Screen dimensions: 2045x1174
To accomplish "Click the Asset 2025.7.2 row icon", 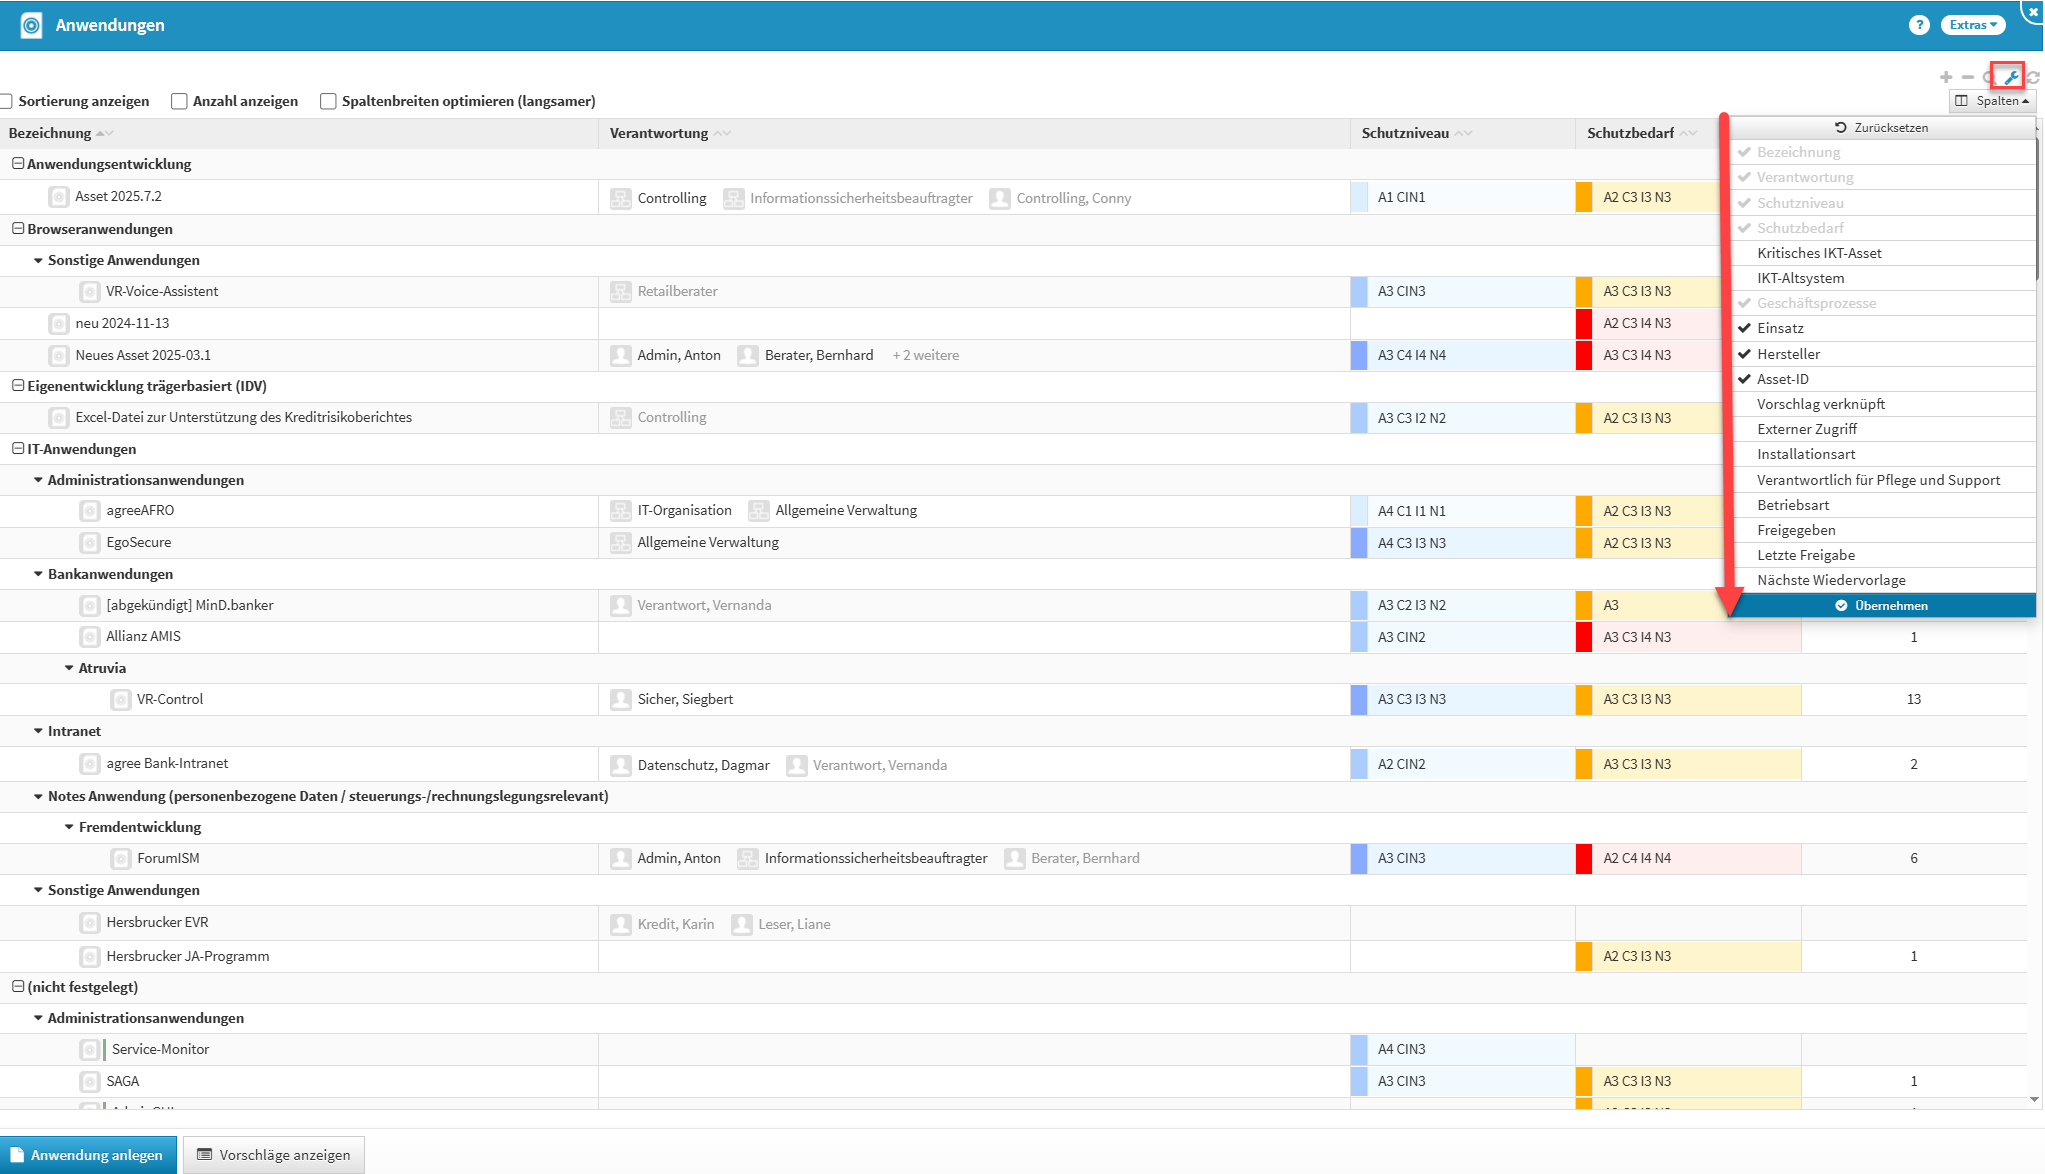I will point(59,197).
